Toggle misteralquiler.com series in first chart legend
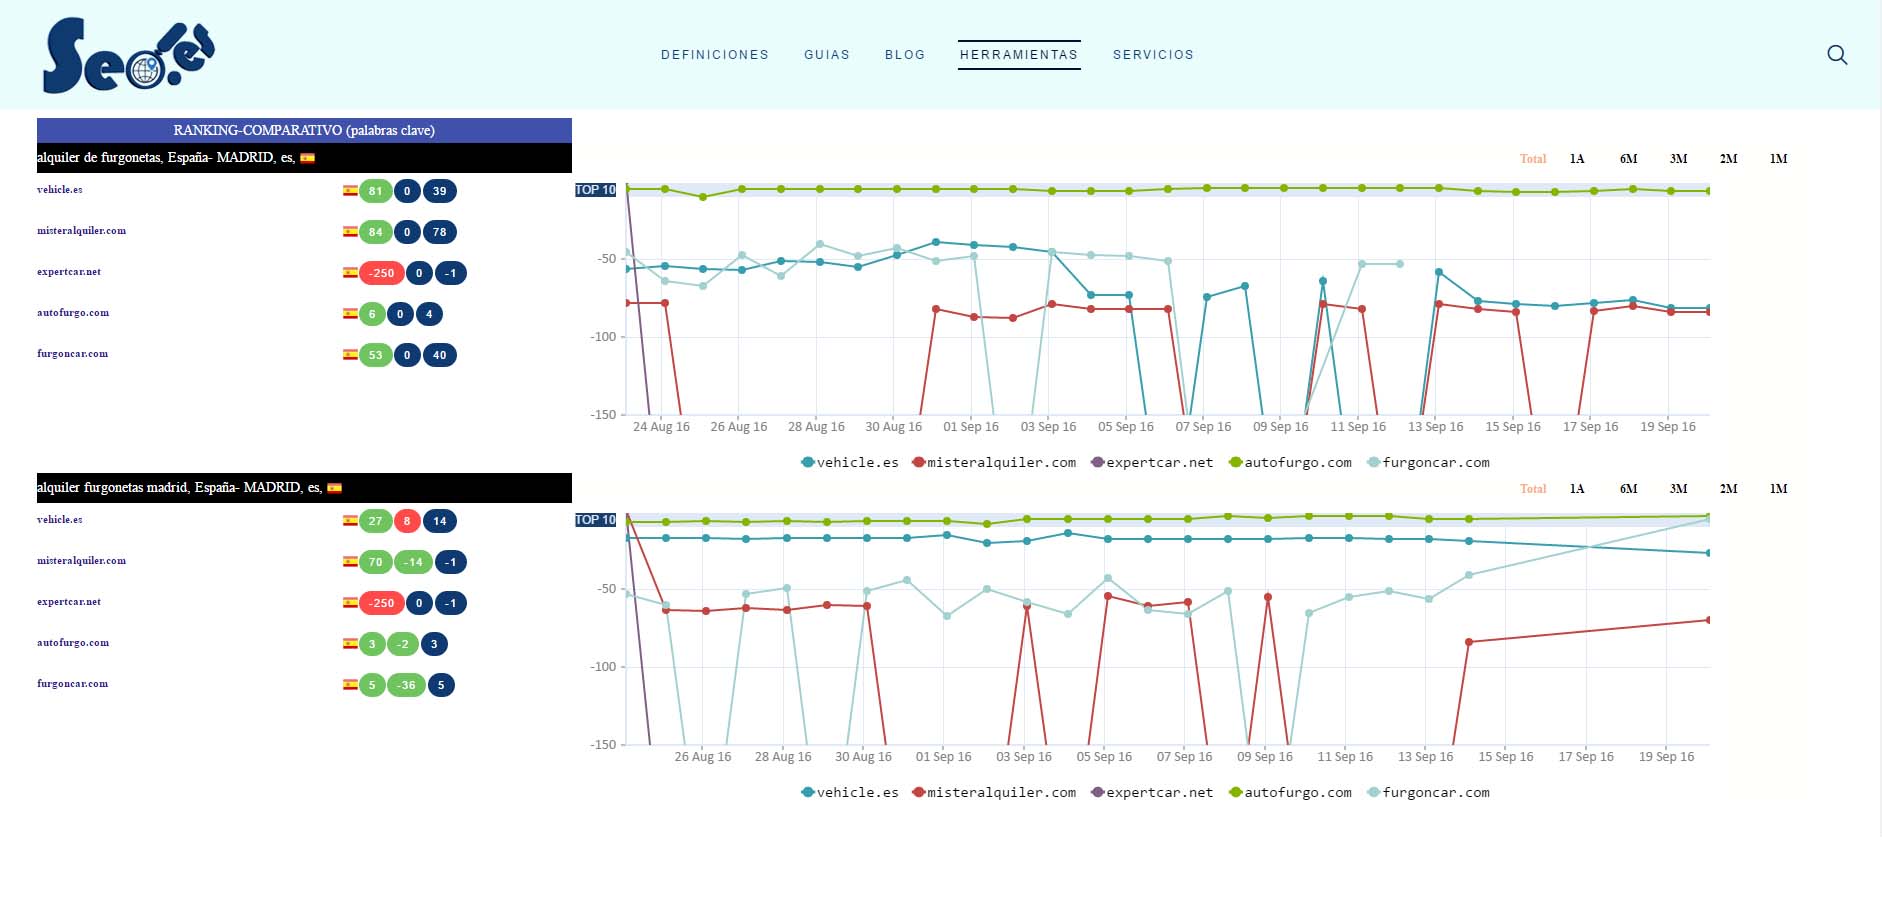Viewport: 1882px width, 915px height. tap(994, 462)
